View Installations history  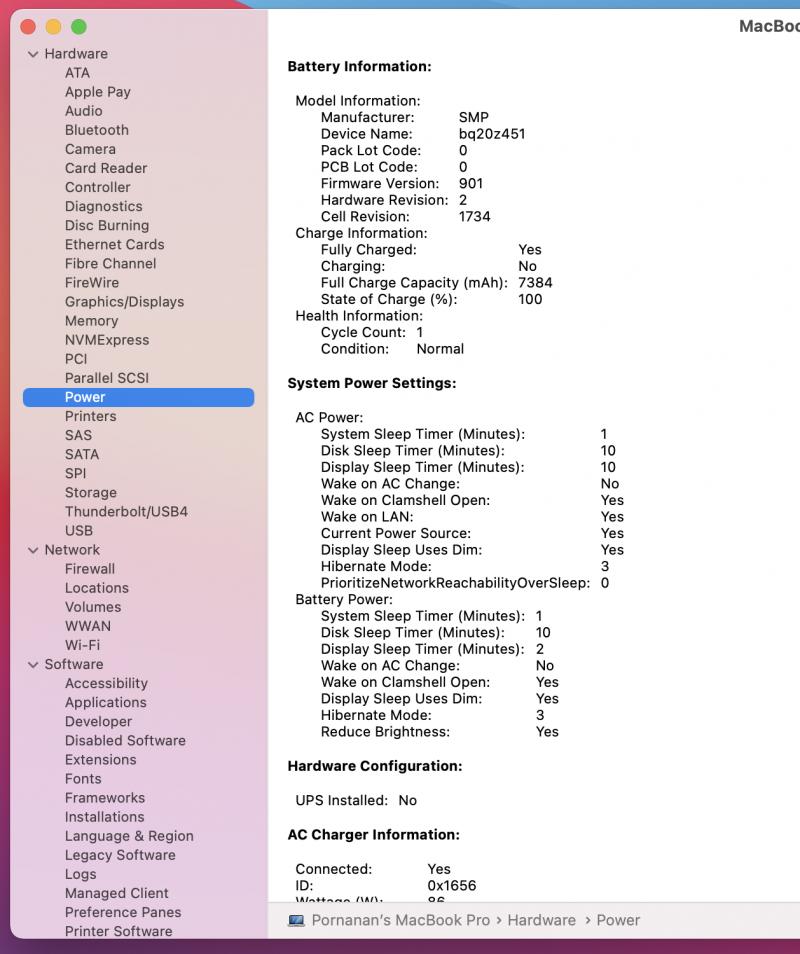(x=105, y=816)
